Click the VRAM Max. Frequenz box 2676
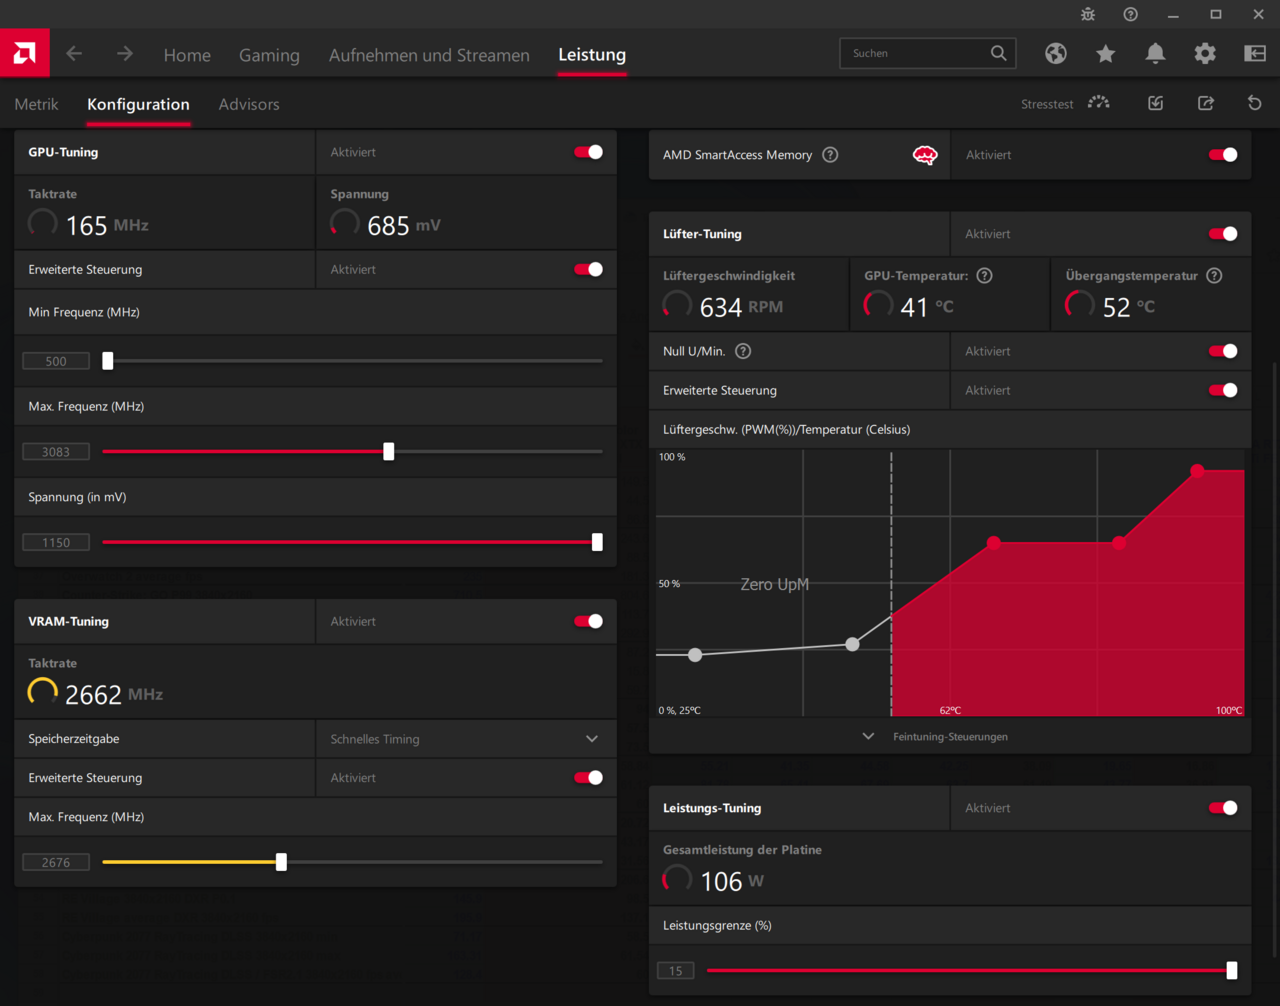This screenshot has width=1280, height=1006. [56, 862]
